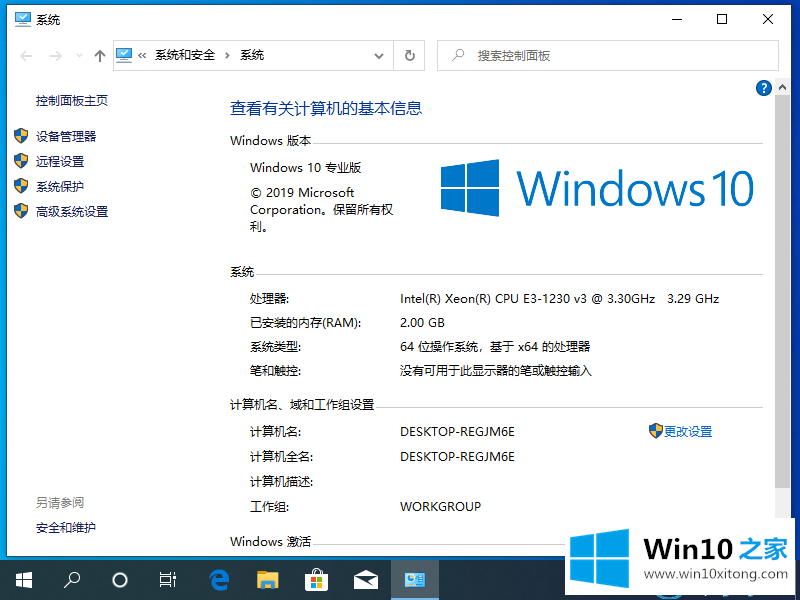Go up one level with up arrow
The height and width of the screenshot is (600, 800).
coord(100,56)
